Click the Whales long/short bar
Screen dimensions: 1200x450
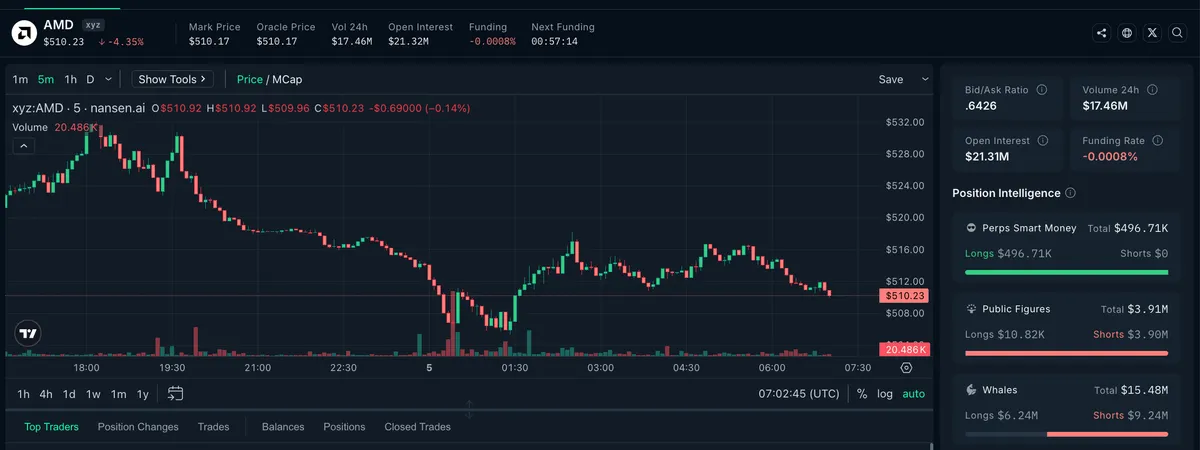1066,434
